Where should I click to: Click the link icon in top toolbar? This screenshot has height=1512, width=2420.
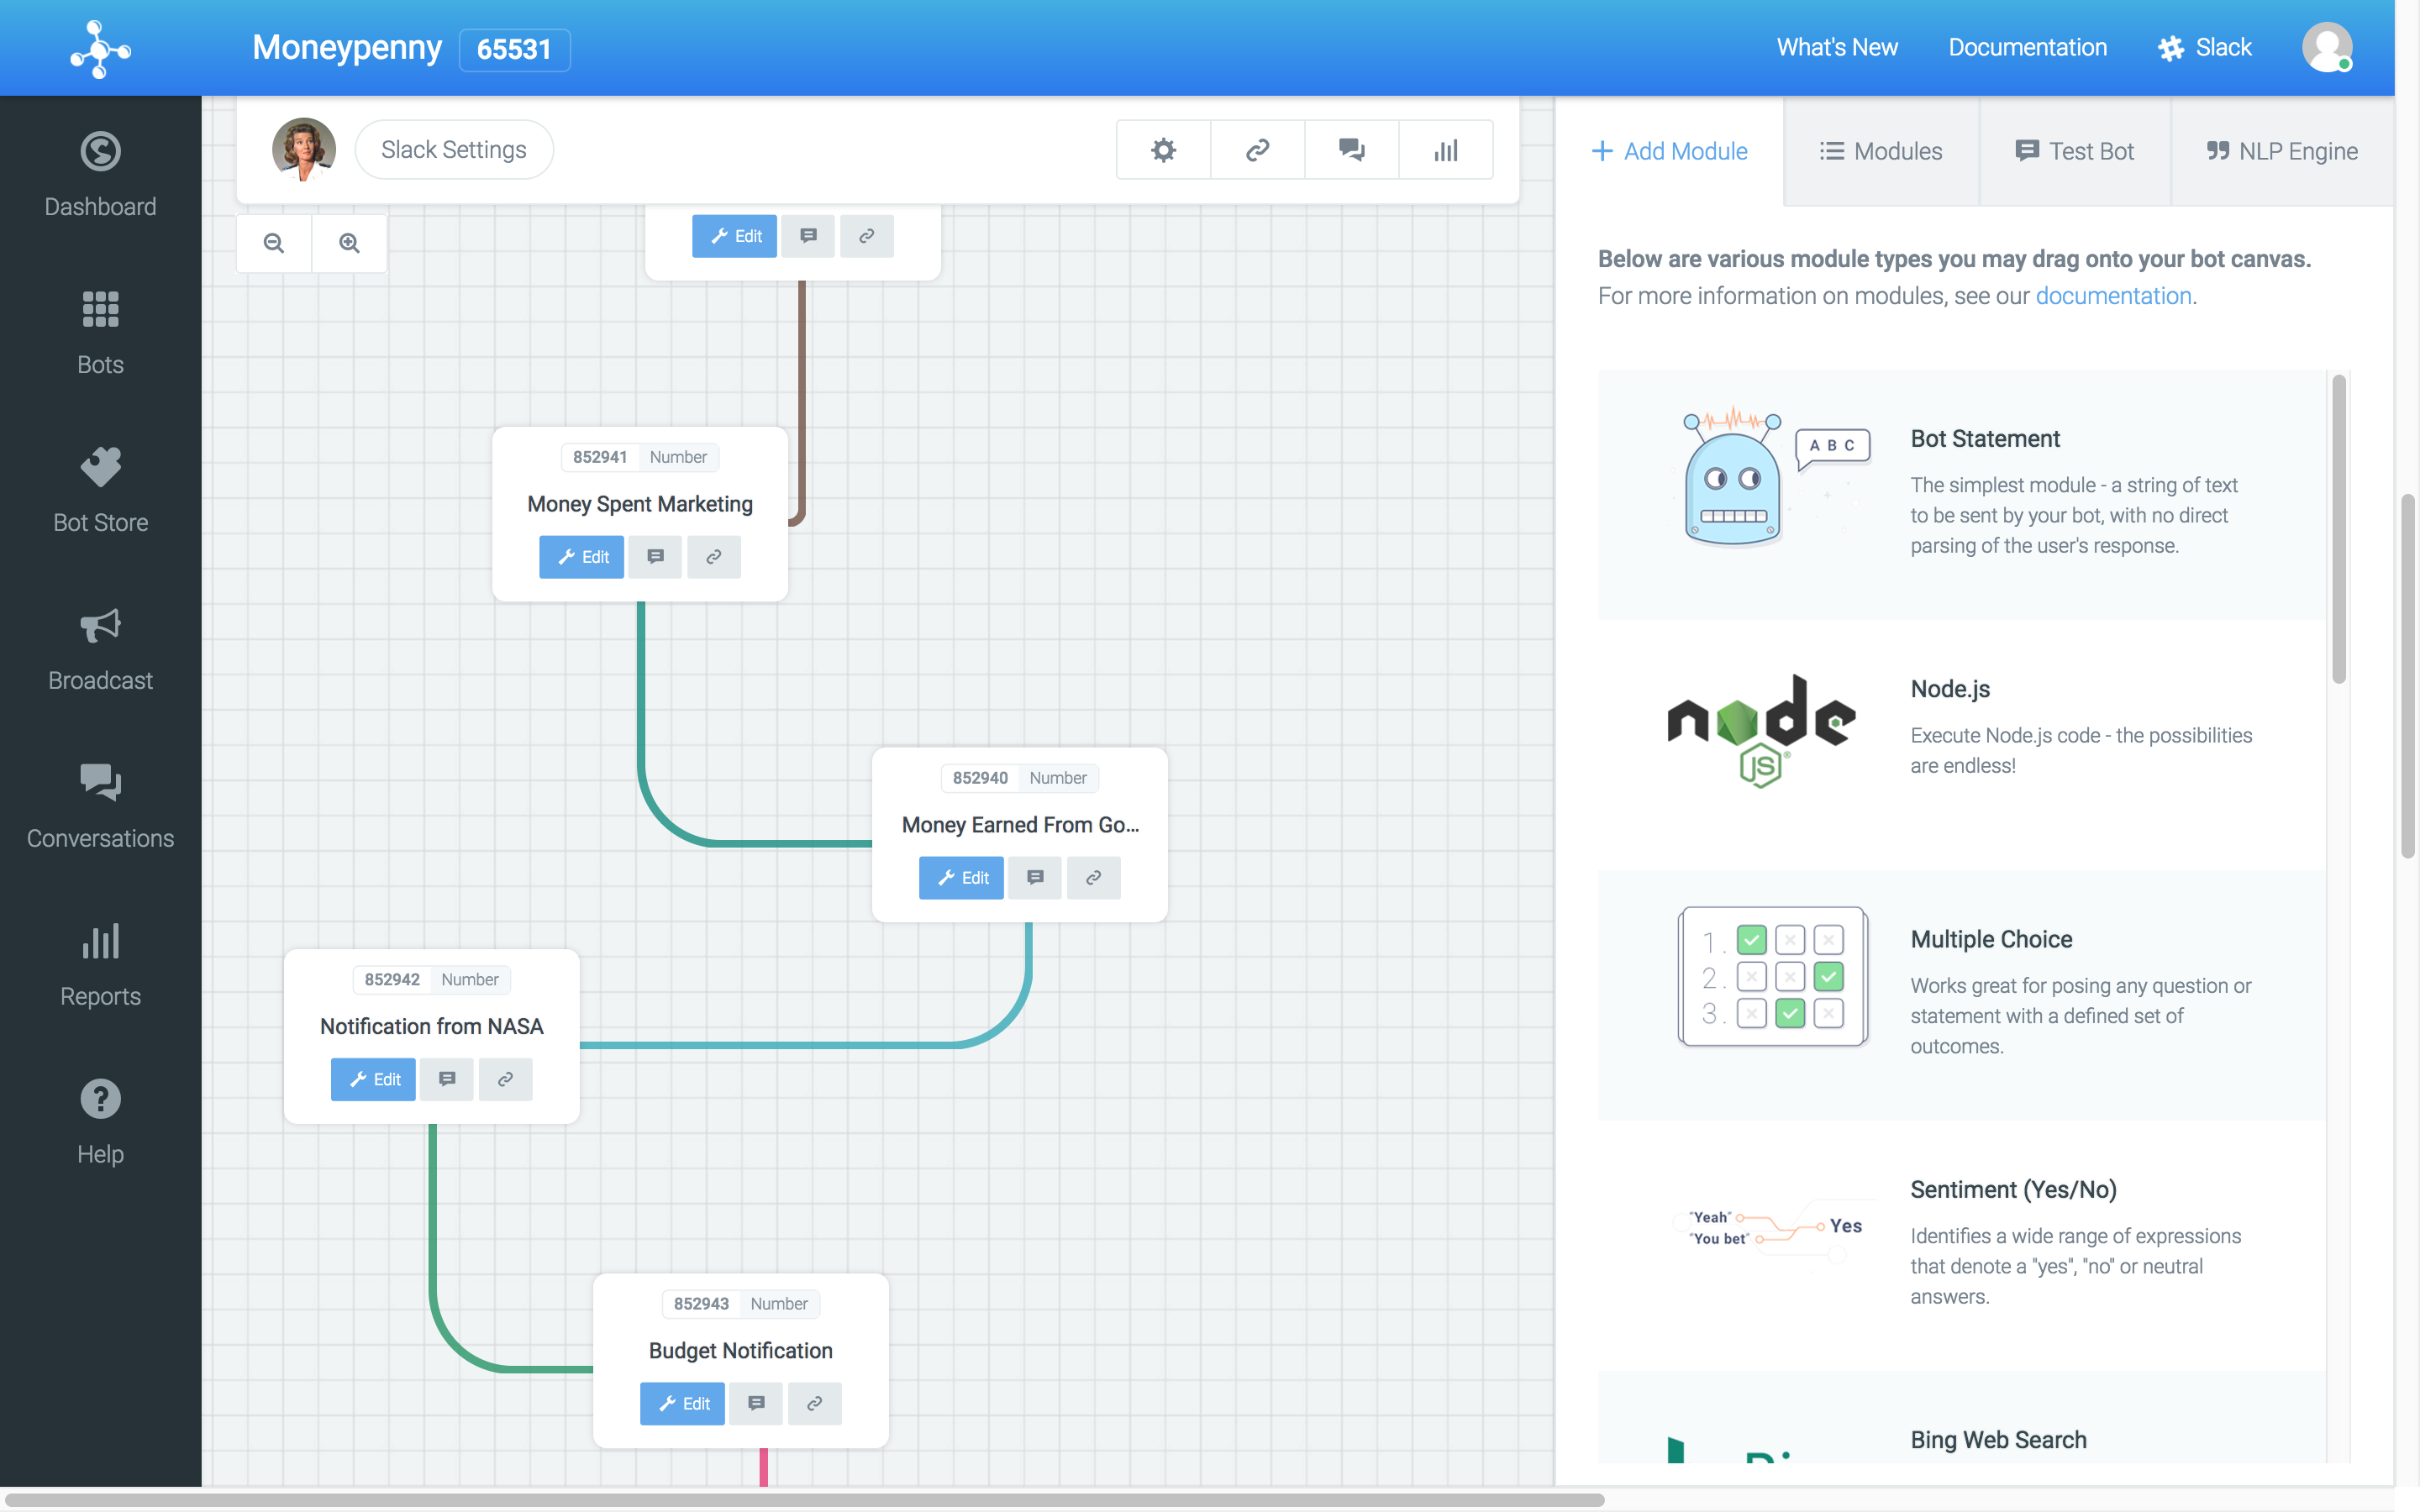click(1257, 150)
